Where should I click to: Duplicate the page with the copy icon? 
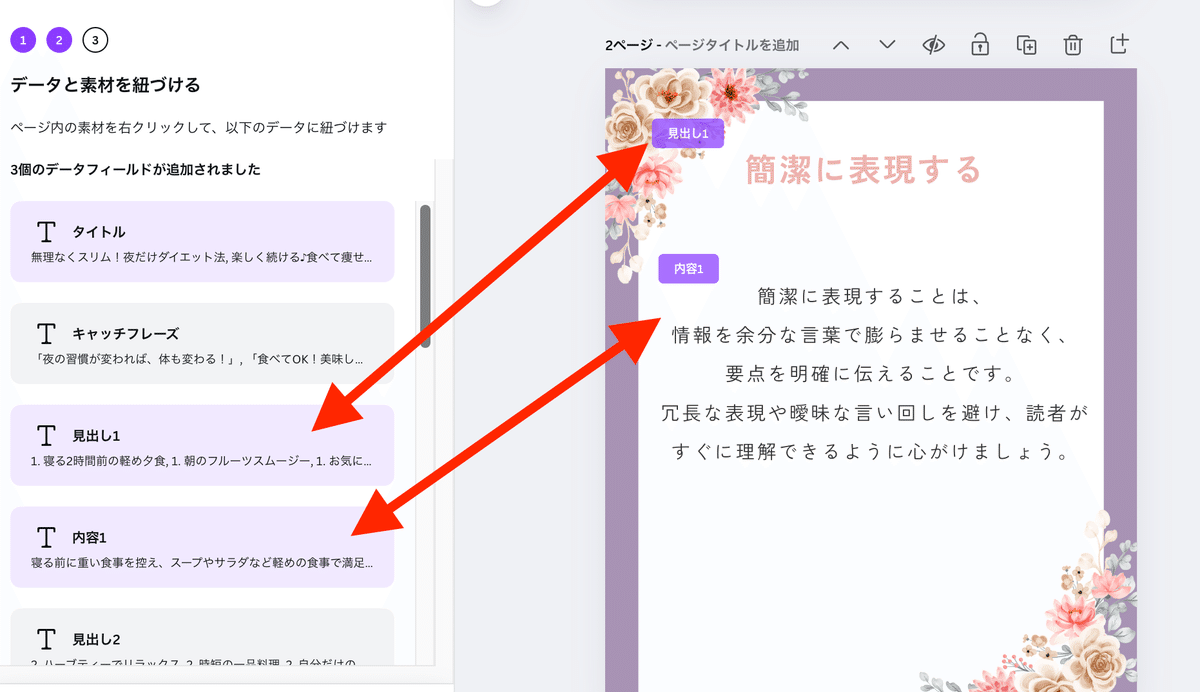click(x=1026, y=45)
